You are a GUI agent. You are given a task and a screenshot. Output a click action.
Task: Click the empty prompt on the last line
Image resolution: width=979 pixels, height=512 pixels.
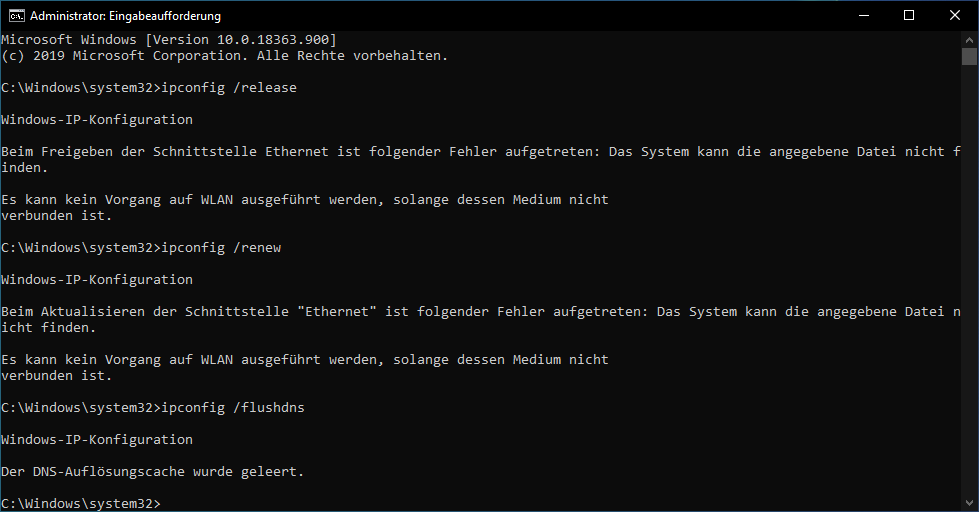pos(81,503)
